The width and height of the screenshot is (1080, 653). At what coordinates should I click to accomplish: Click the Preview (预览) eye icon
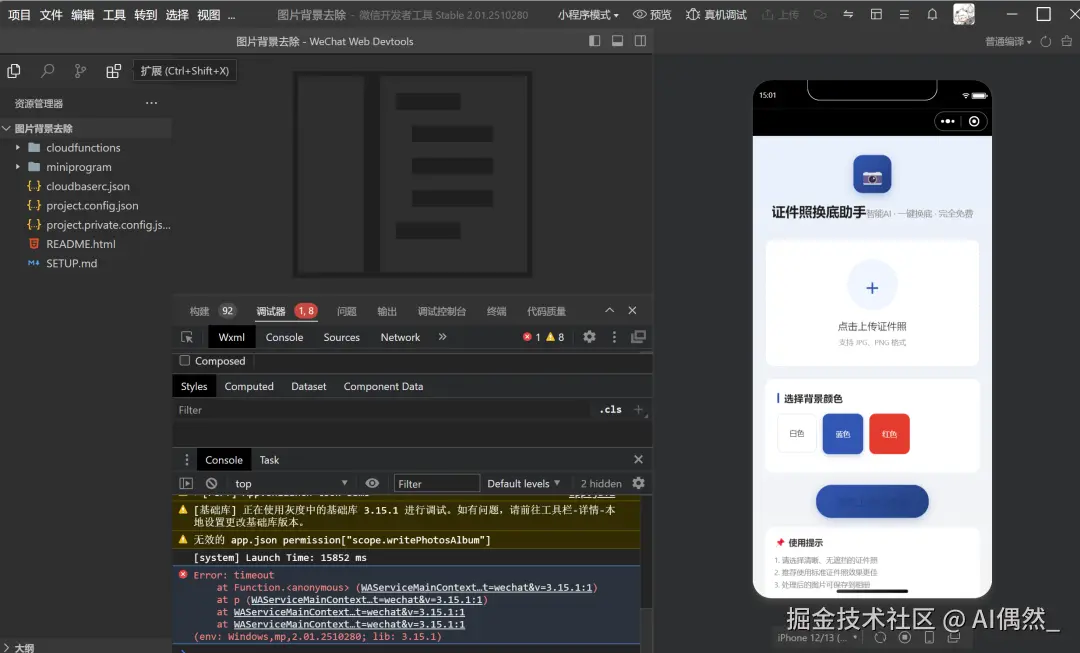tap(640, 14)
